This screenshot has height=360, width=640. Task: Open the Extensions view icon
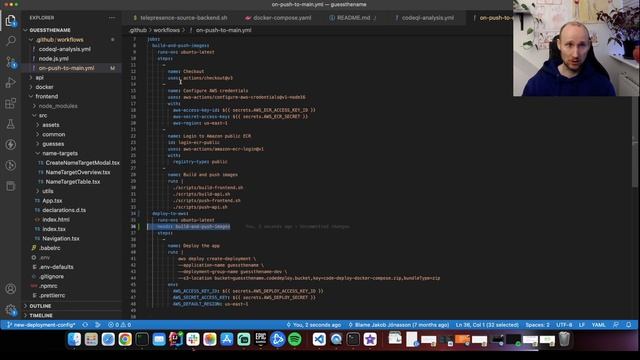(11, 103)
